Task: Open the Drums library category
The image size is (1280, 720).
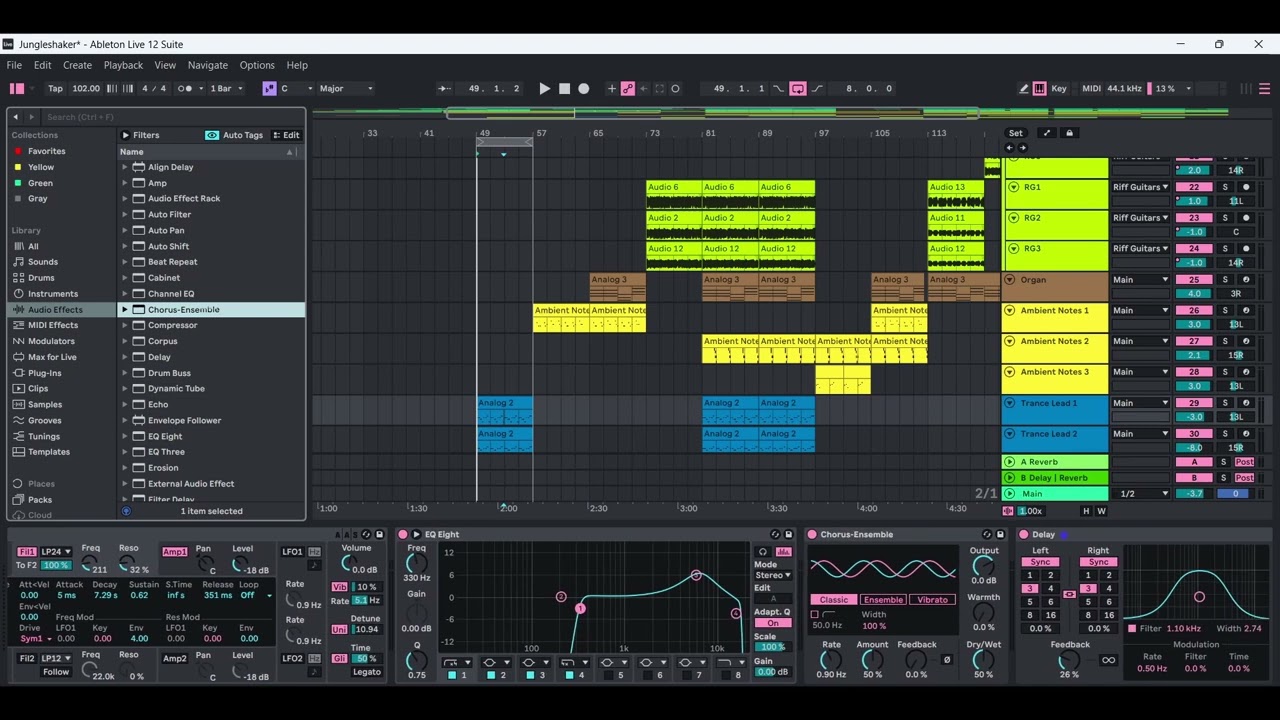Action: (x=41, y=278)
